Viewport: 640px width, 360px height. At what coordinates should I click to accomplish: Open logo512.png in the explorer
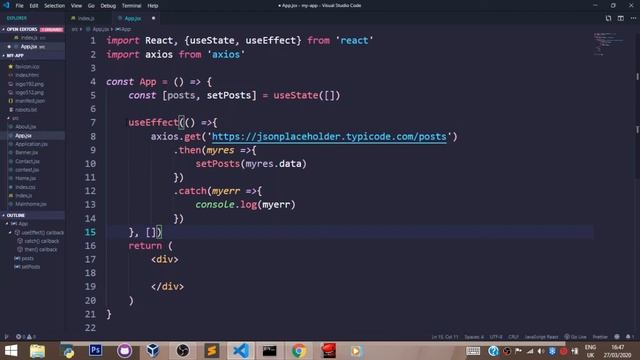pos(29,93)
